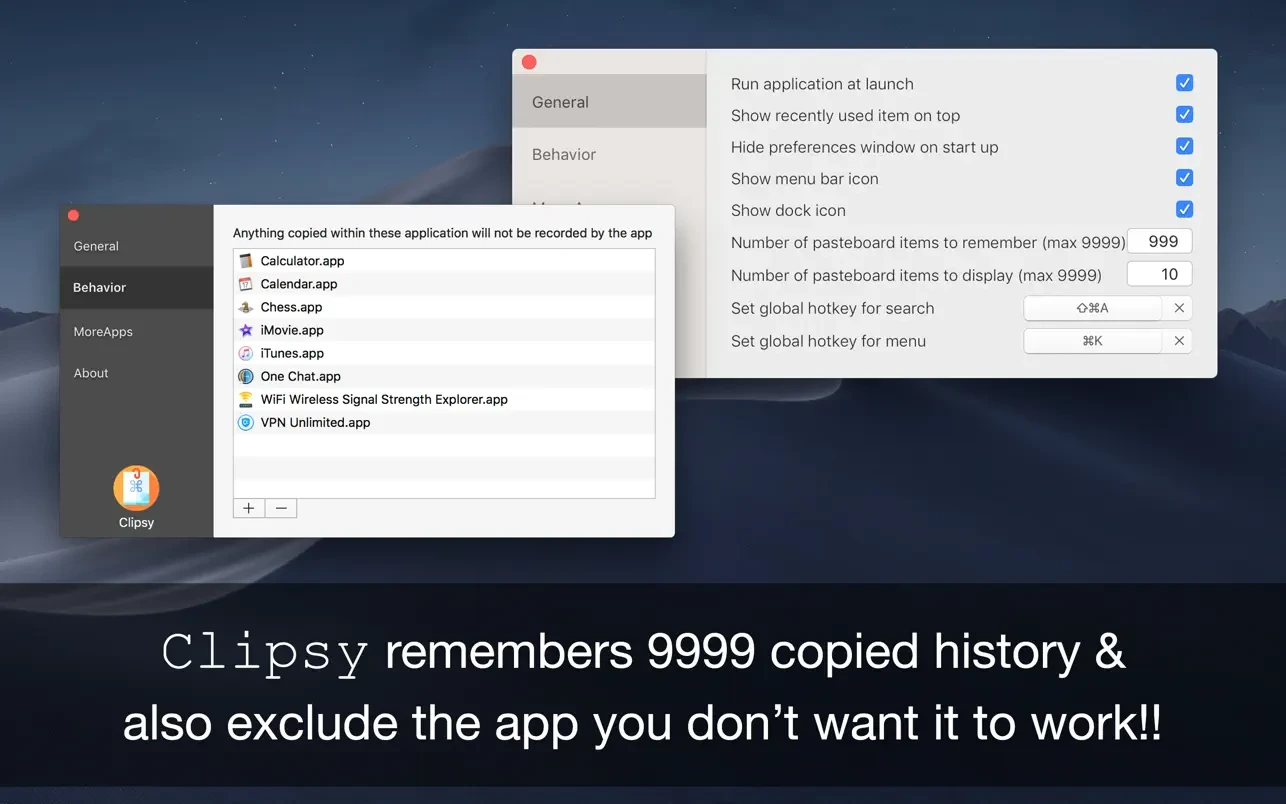Image resolution: width=1286 pixels, height=804 pixels.
Task: Select WiFi Wireless Signal Strength Explorer.app row
Action: (x=384, y=400)
